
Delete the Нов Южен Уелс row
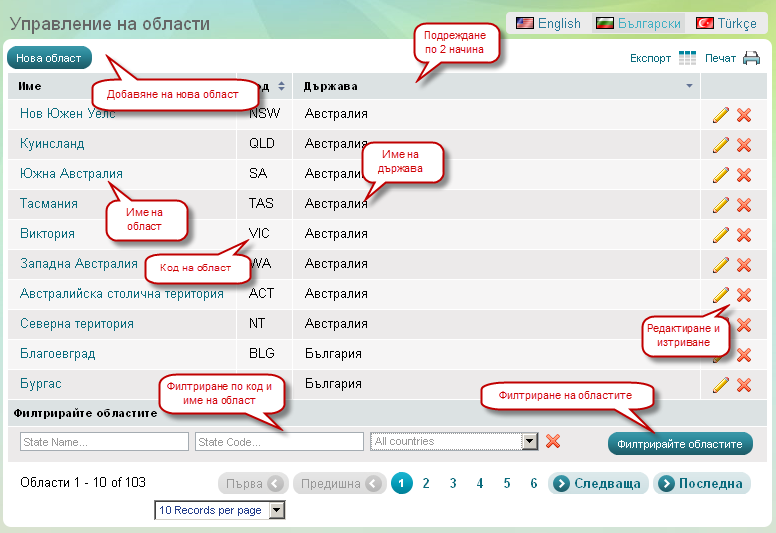744,115
